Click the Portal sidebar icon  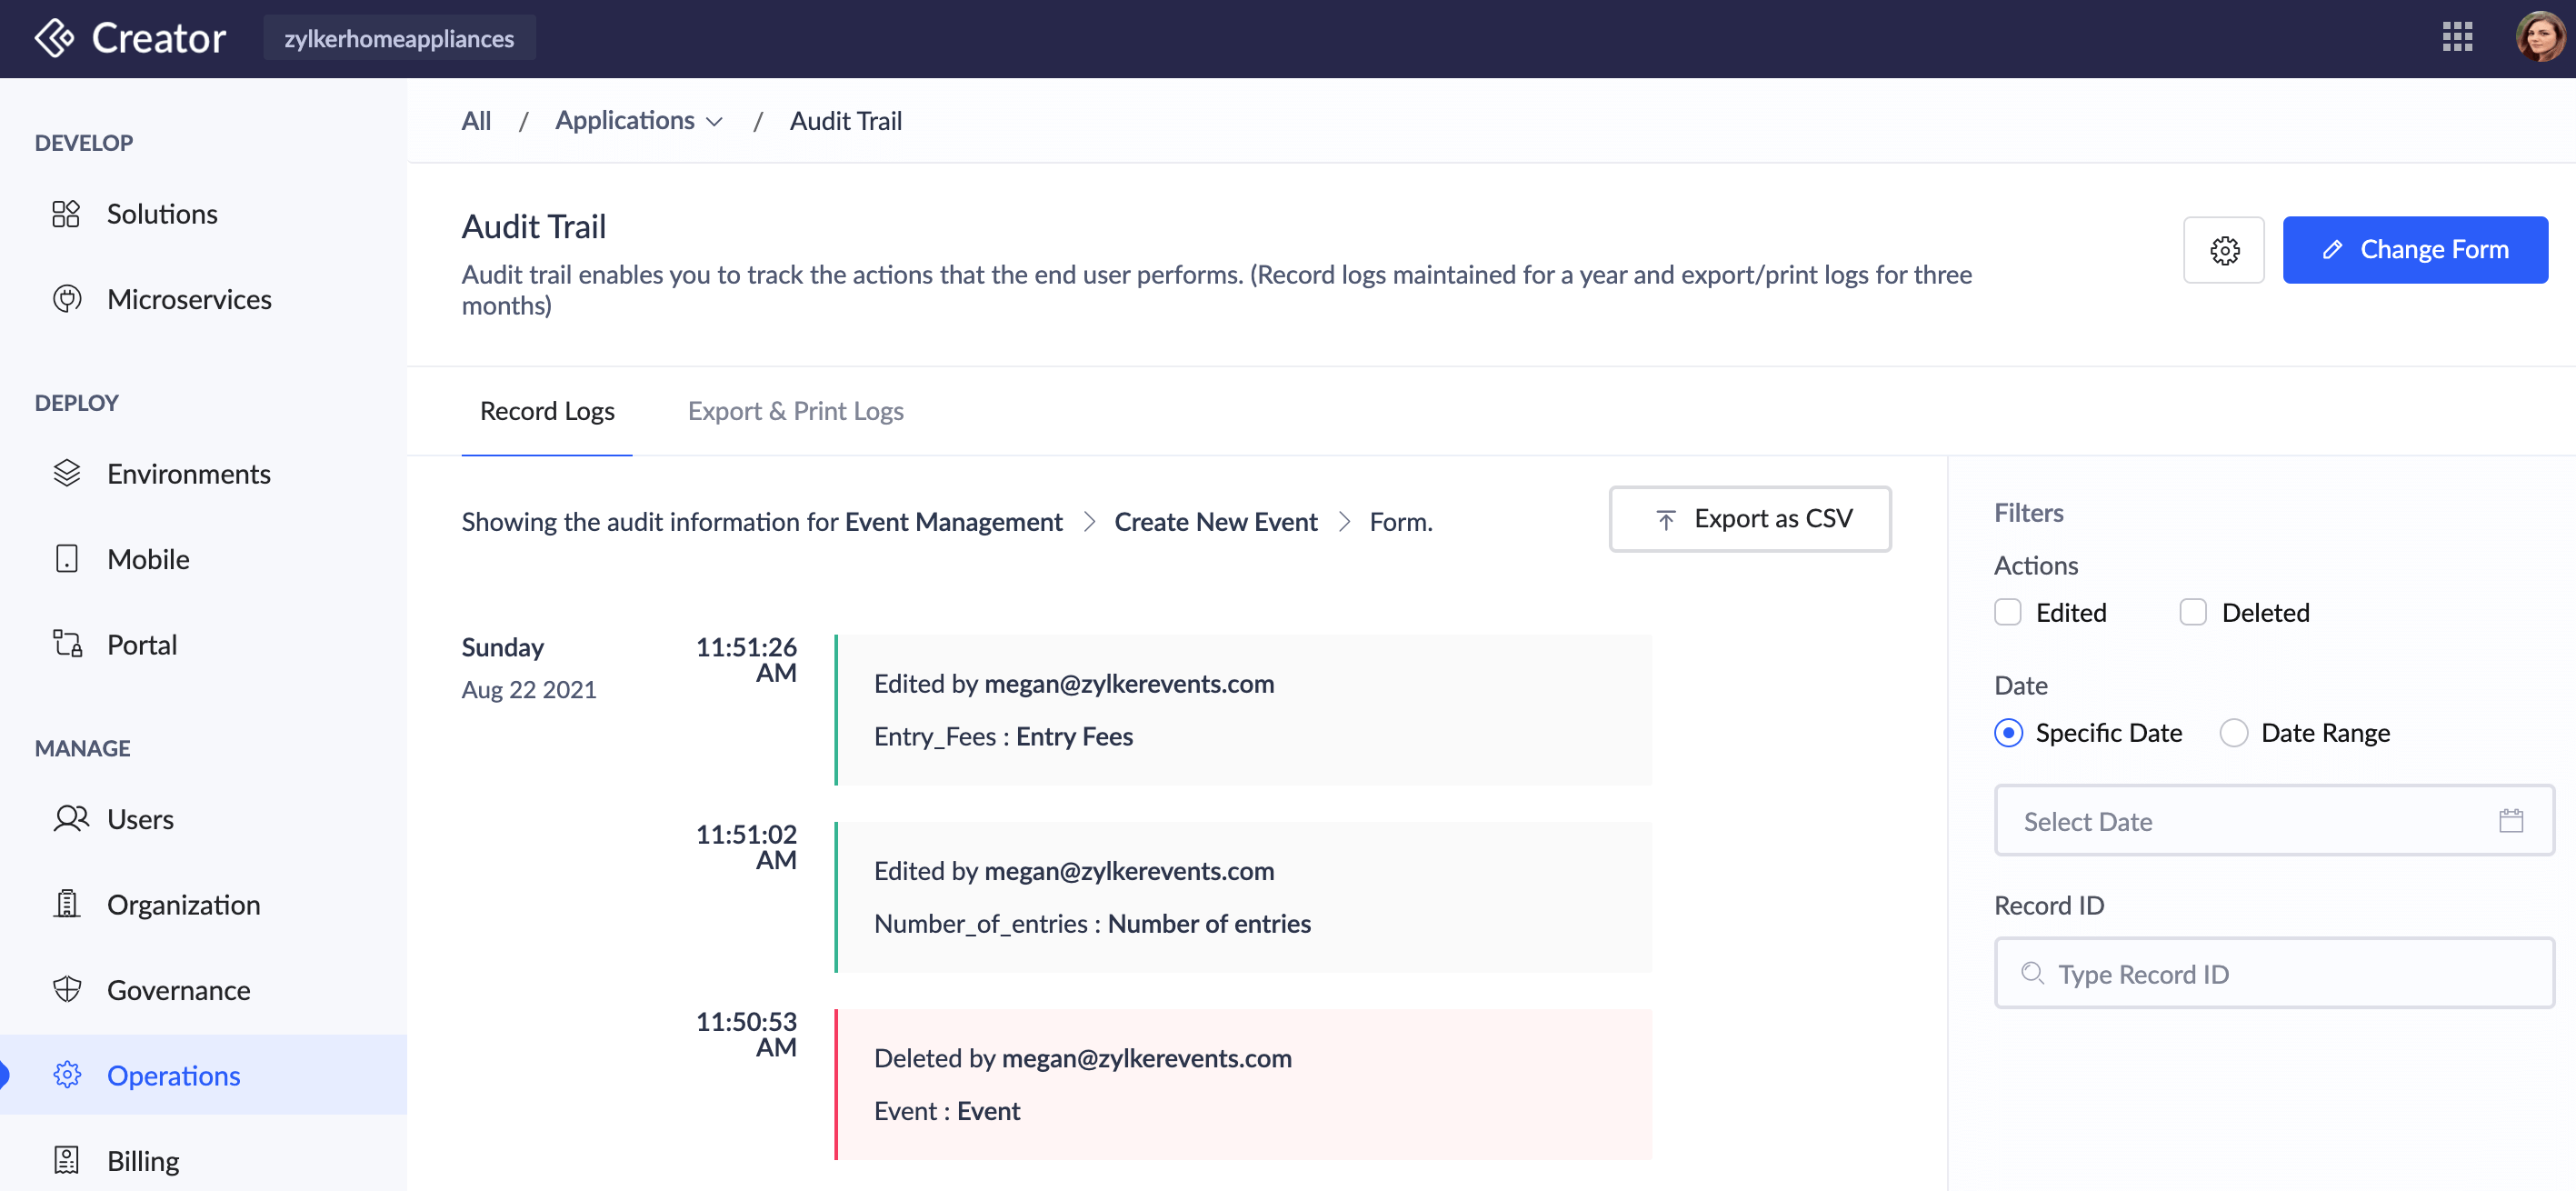pos(67,644)
